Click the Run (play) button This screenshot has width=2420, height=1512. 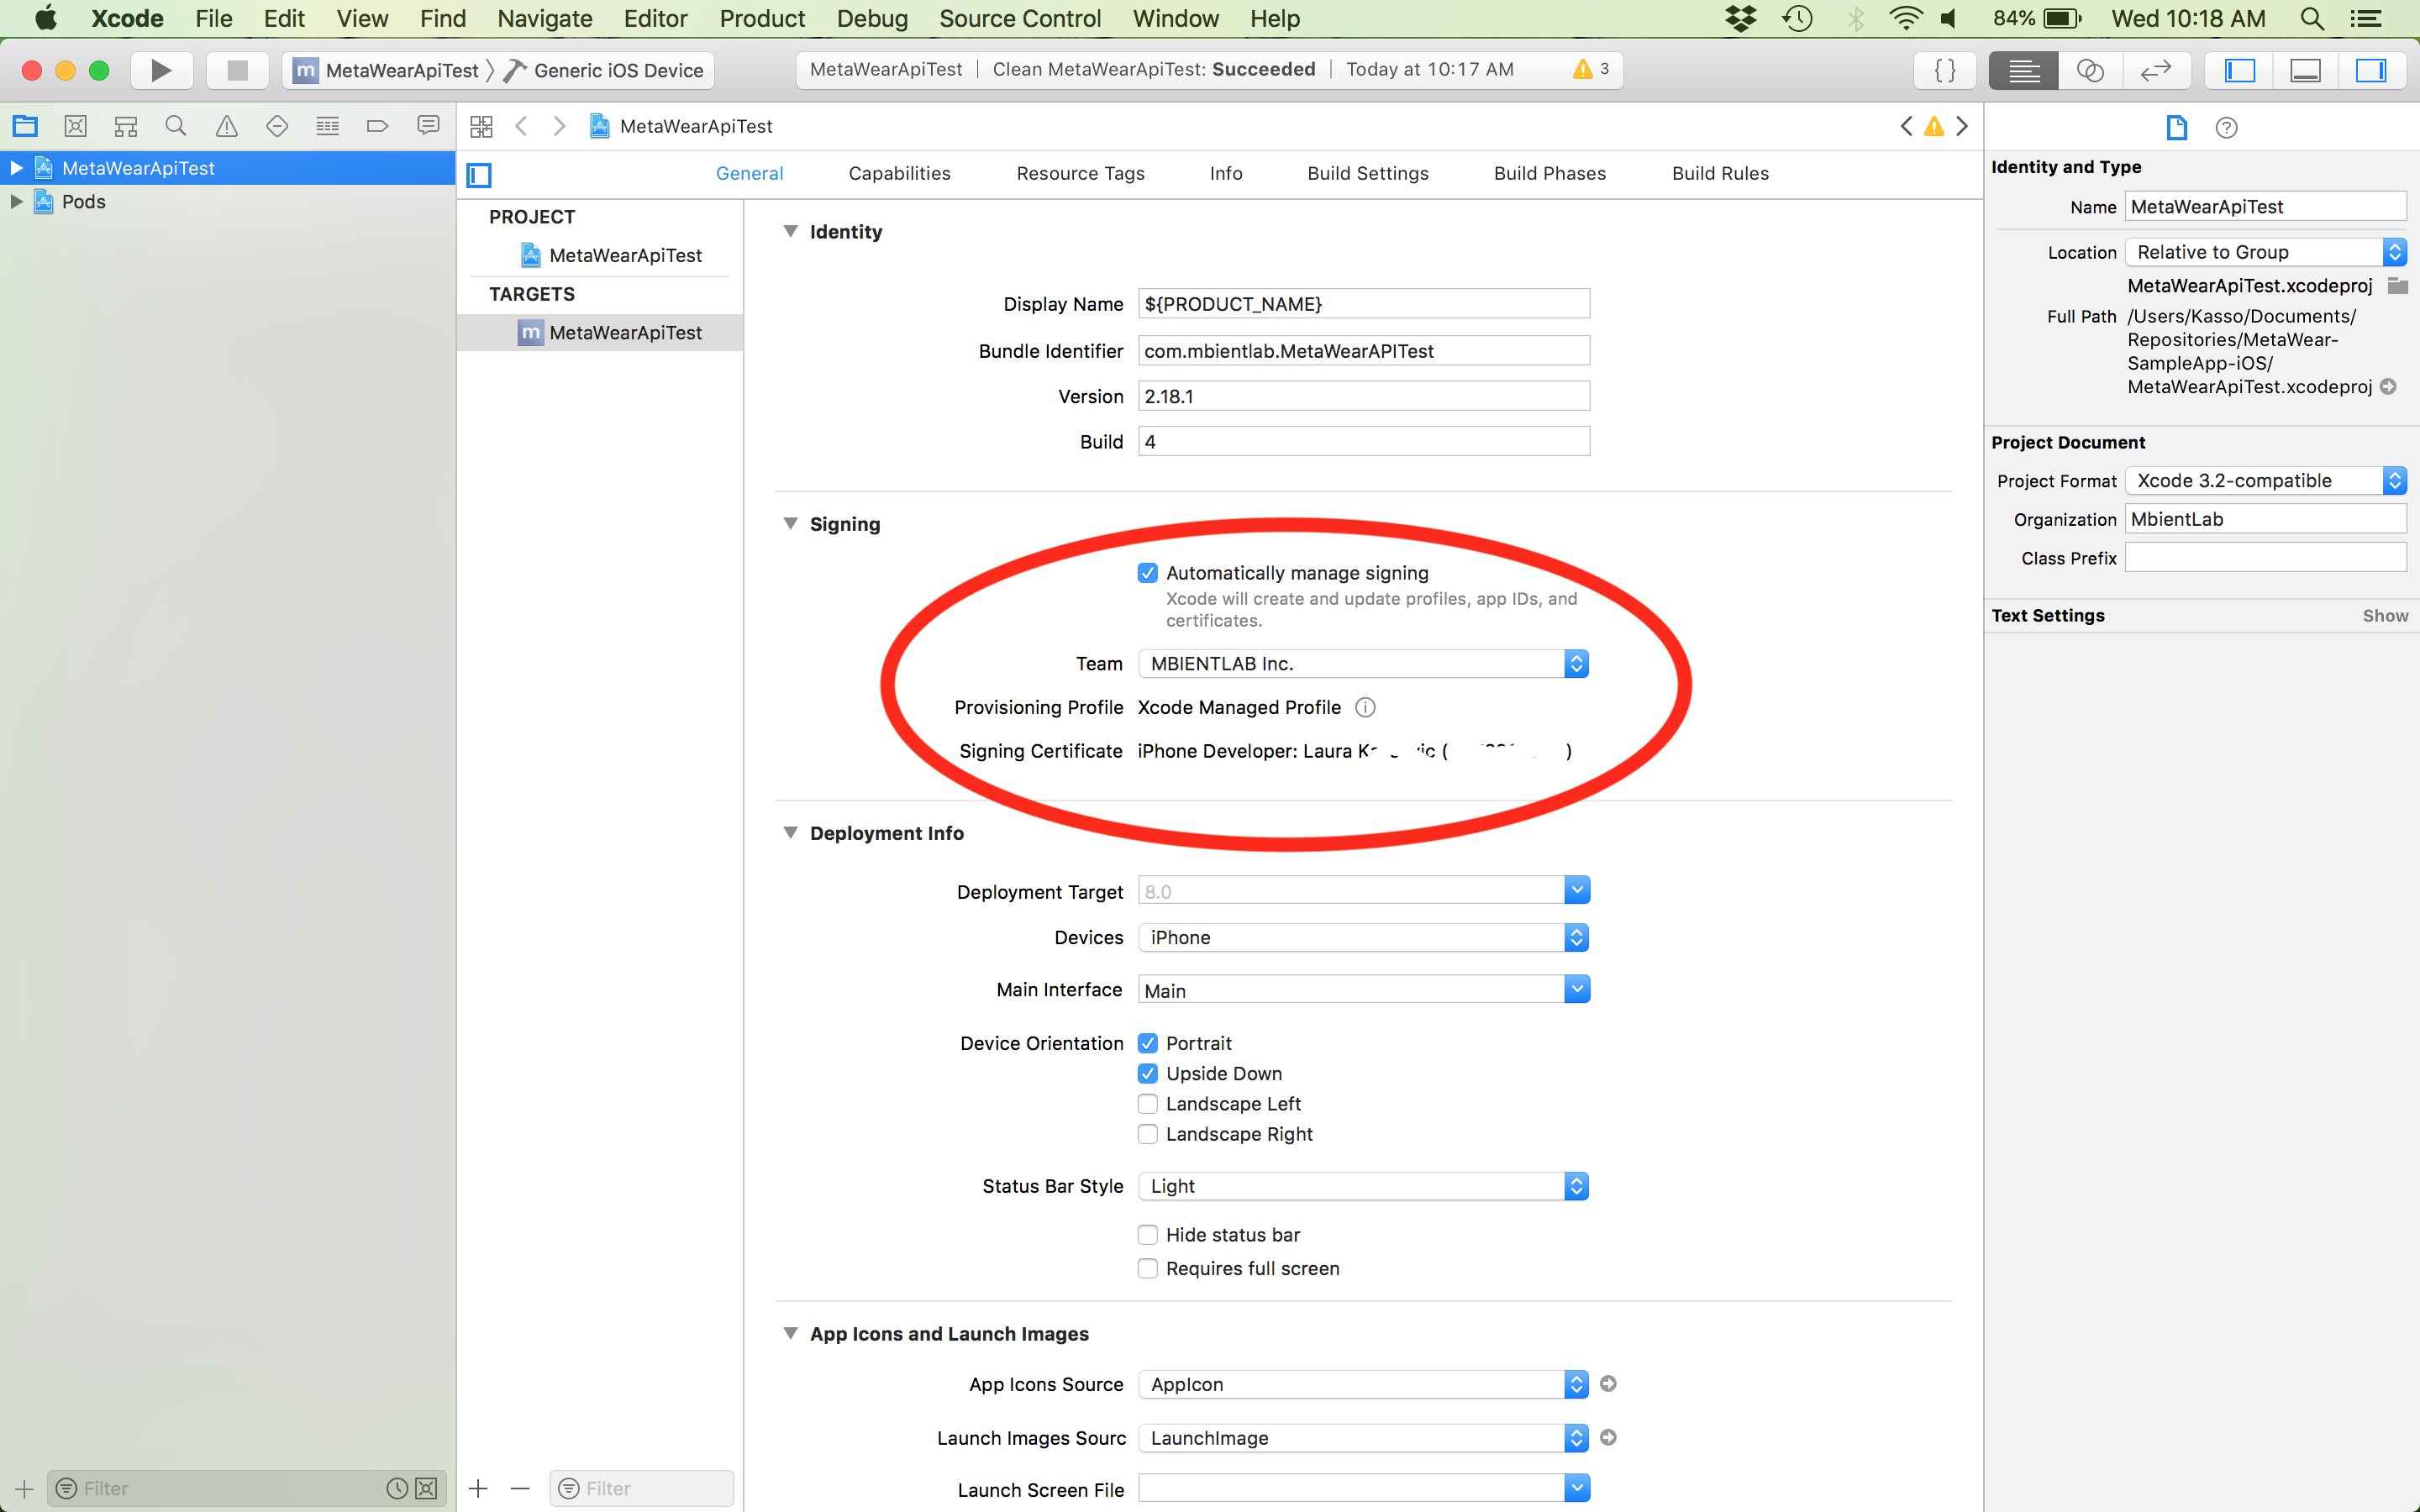point(161,70)
